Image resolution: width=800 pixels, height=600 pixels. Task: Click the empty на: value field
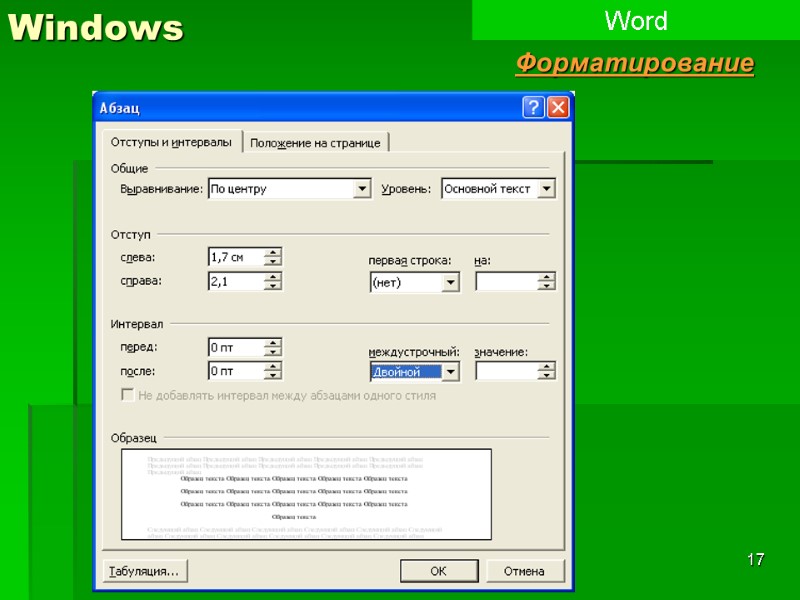point(506,282)
